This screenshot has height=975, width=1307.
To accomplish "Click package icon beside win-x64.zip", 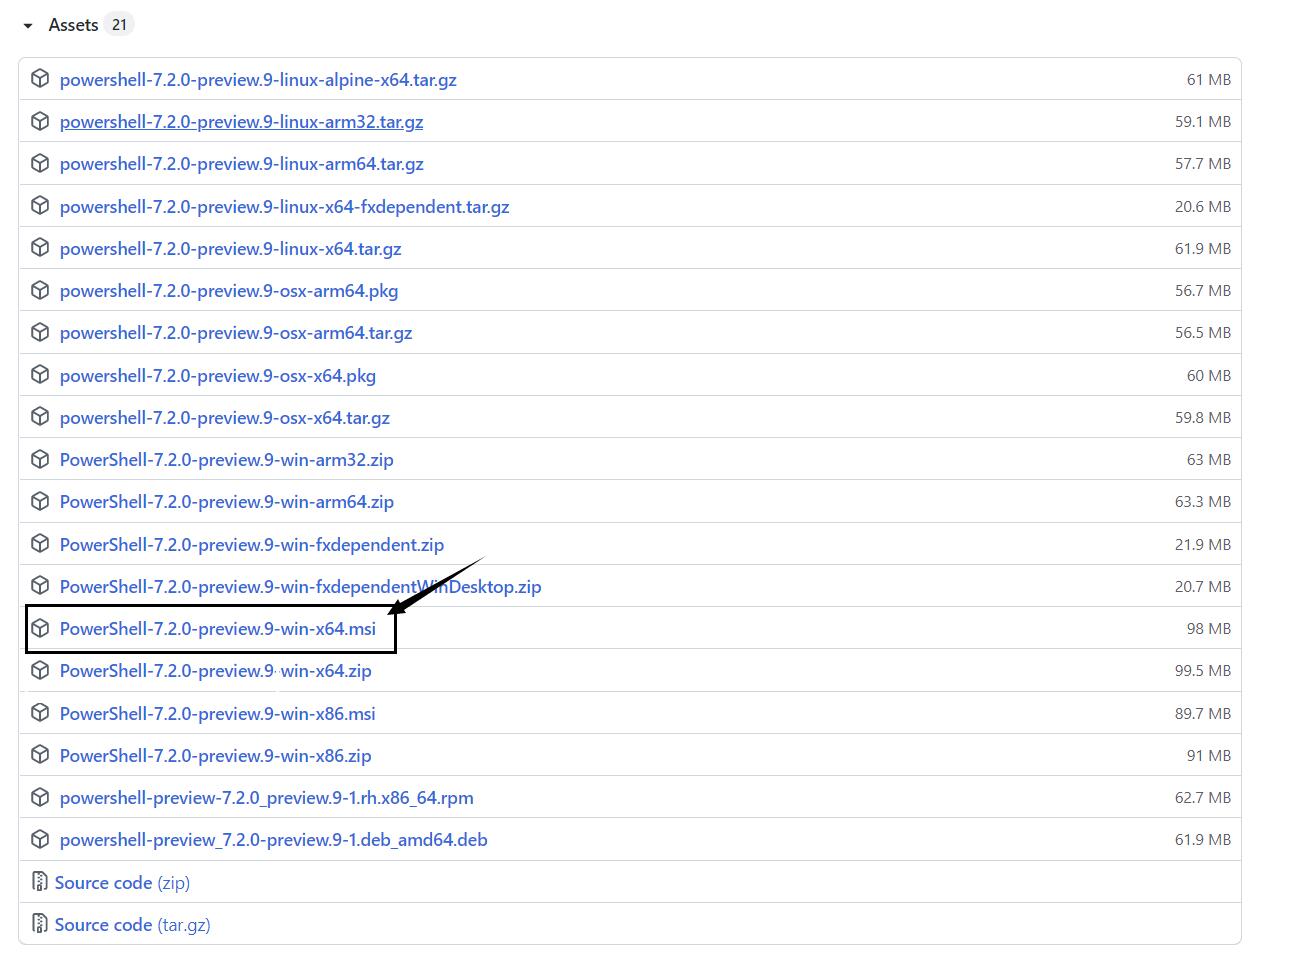I will [x=40, y=670].
